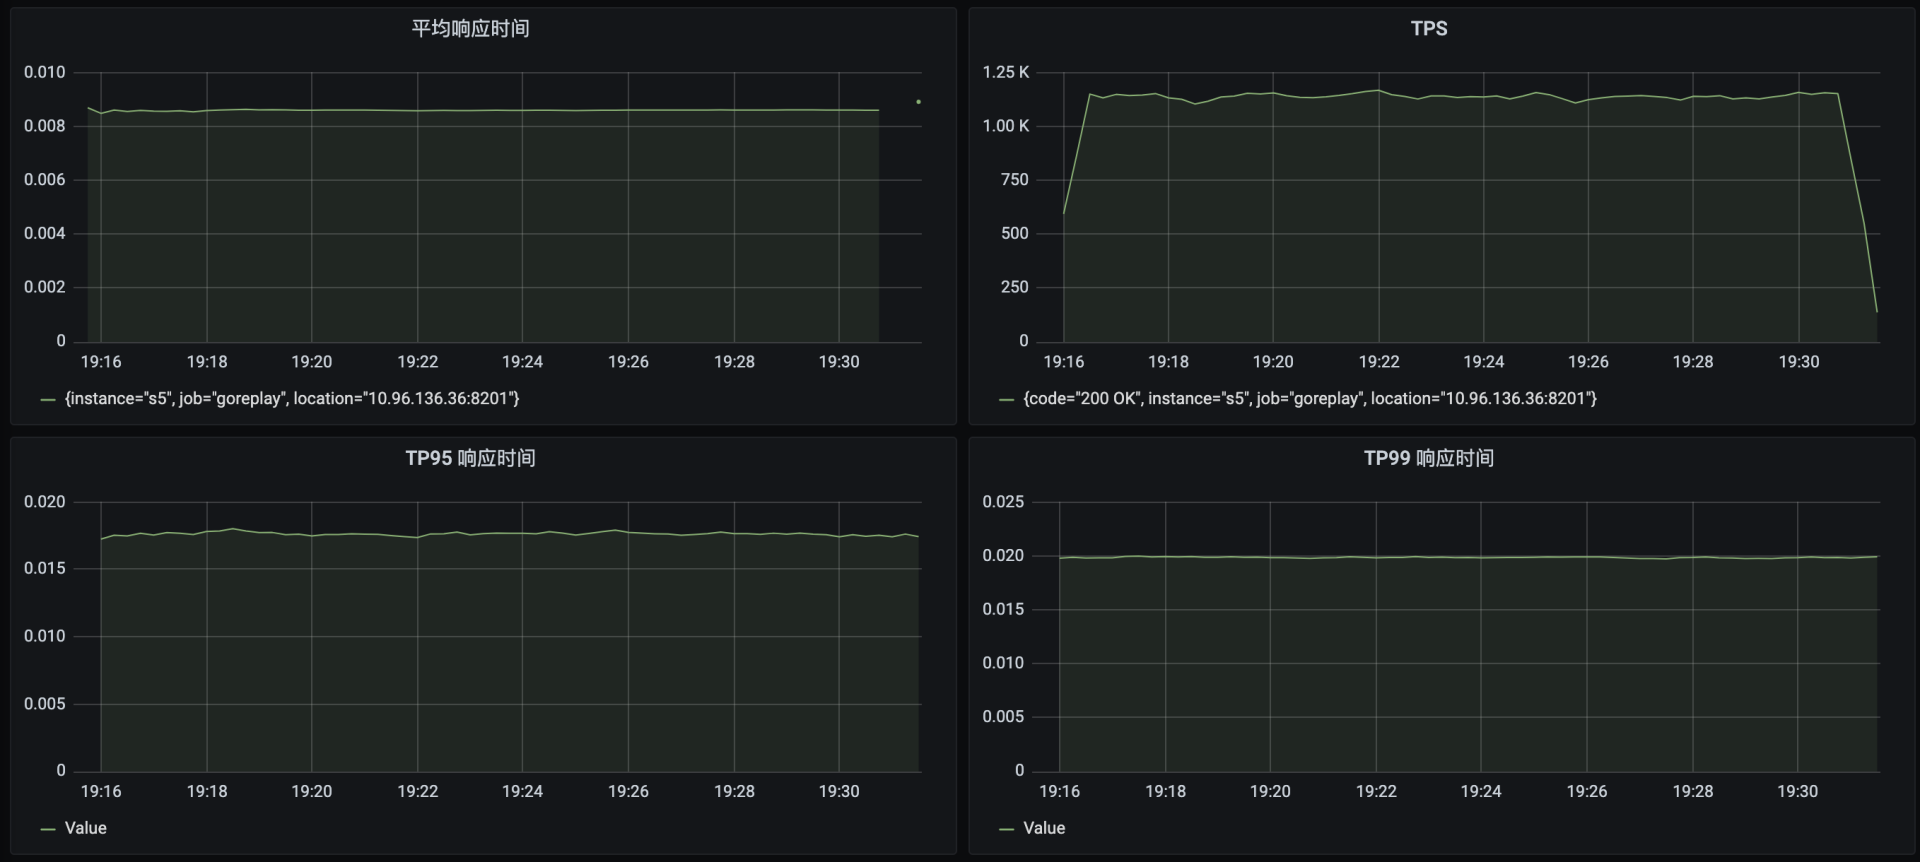The width and height of the screenshot is (1920, 862).
Task: Click the 19:30 x-axis label in TP95 panel
Action: 839,792
